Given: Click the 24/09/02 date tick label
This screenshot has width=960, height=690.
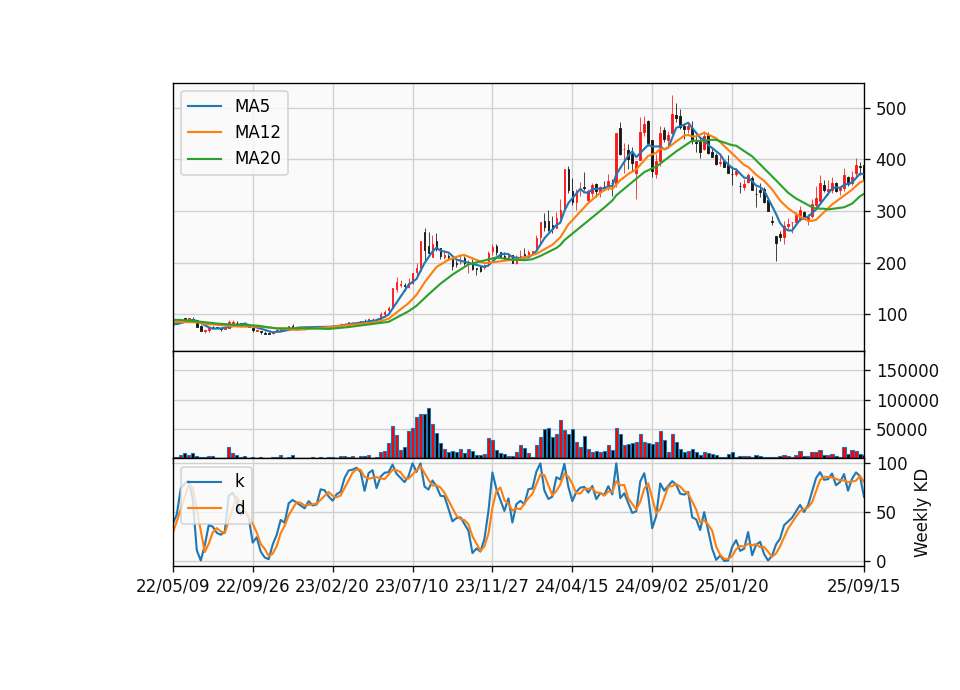Looking at the screenshot, I should coord(651,586).
